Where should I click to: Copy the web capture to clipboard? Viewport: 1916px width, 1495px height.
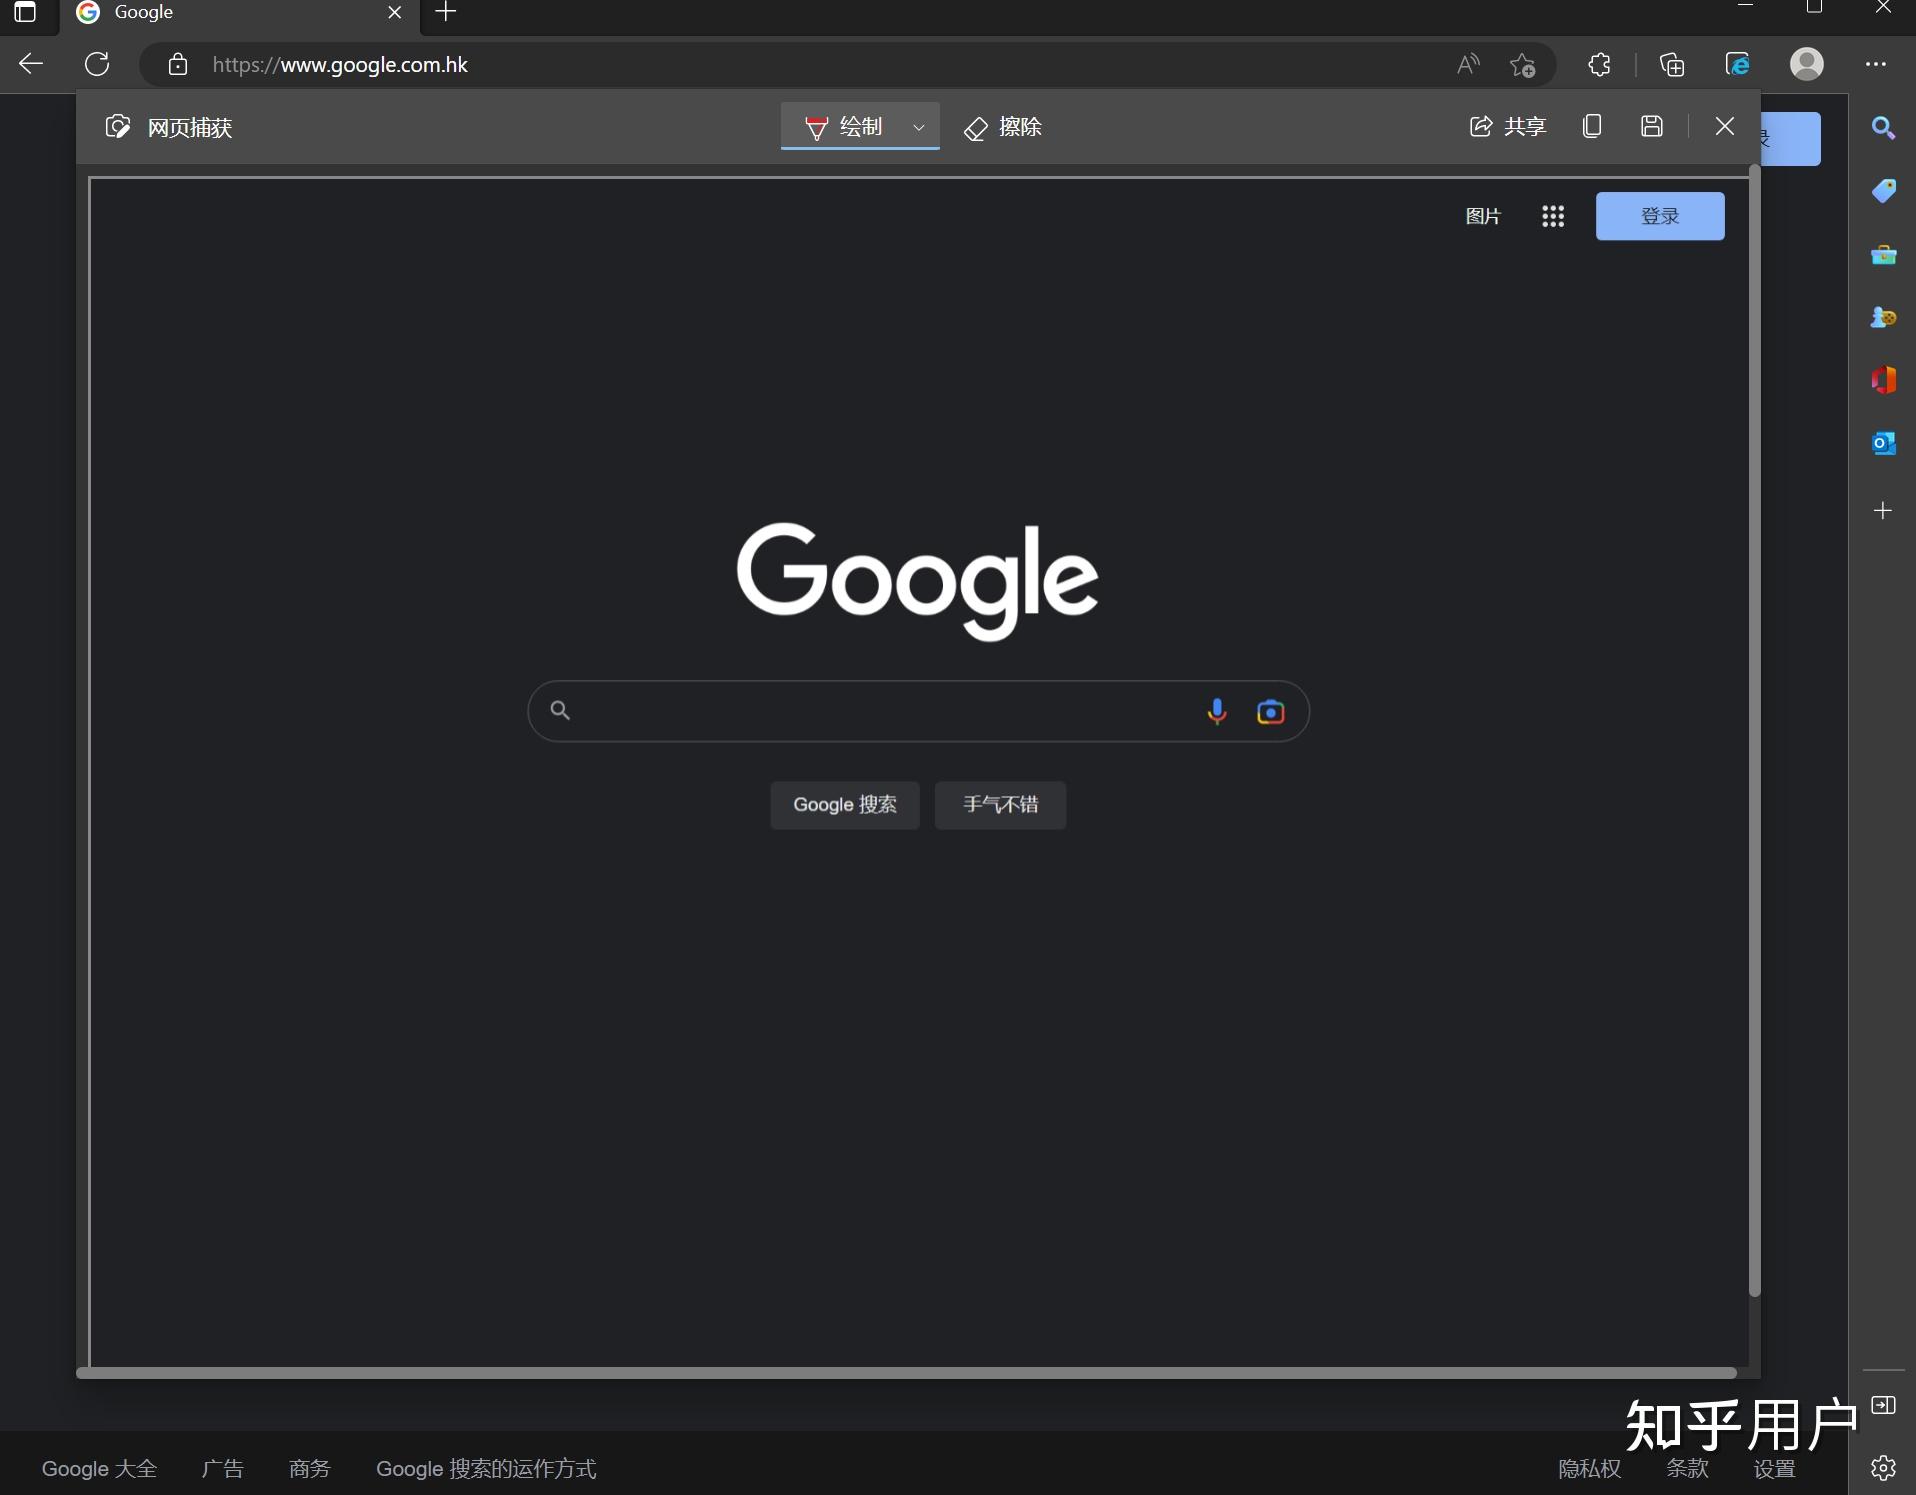(x=1592, y=126)
